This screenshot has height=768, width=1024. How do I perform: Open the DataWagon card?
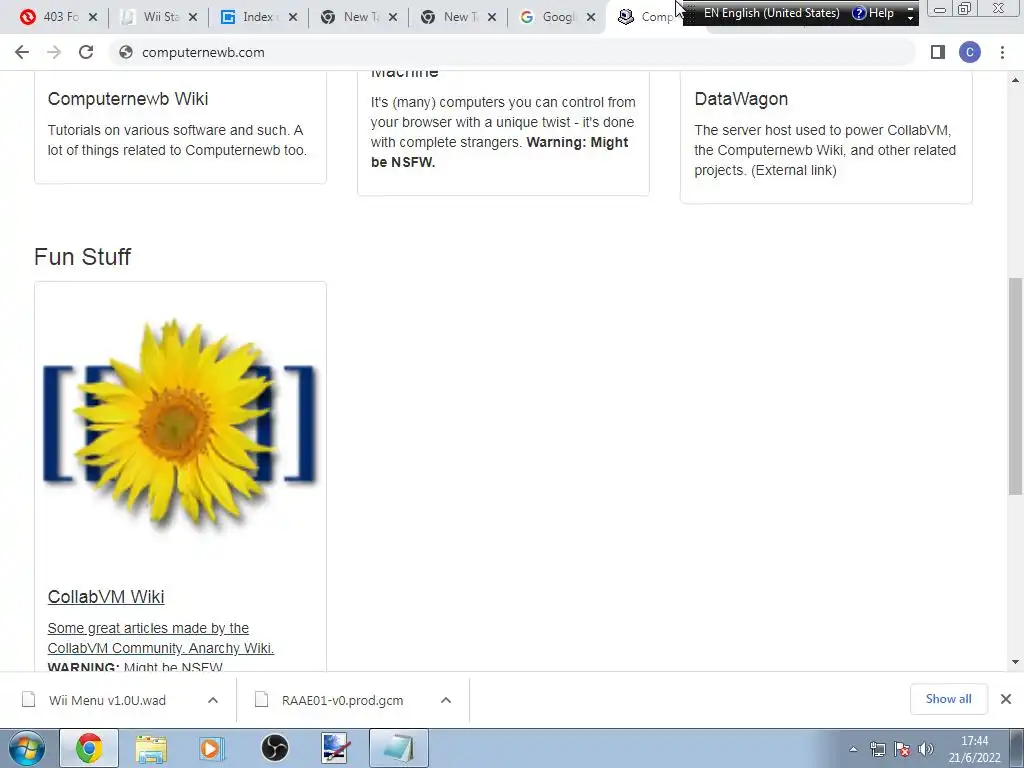pyautogui.click(x=826, y=137)
